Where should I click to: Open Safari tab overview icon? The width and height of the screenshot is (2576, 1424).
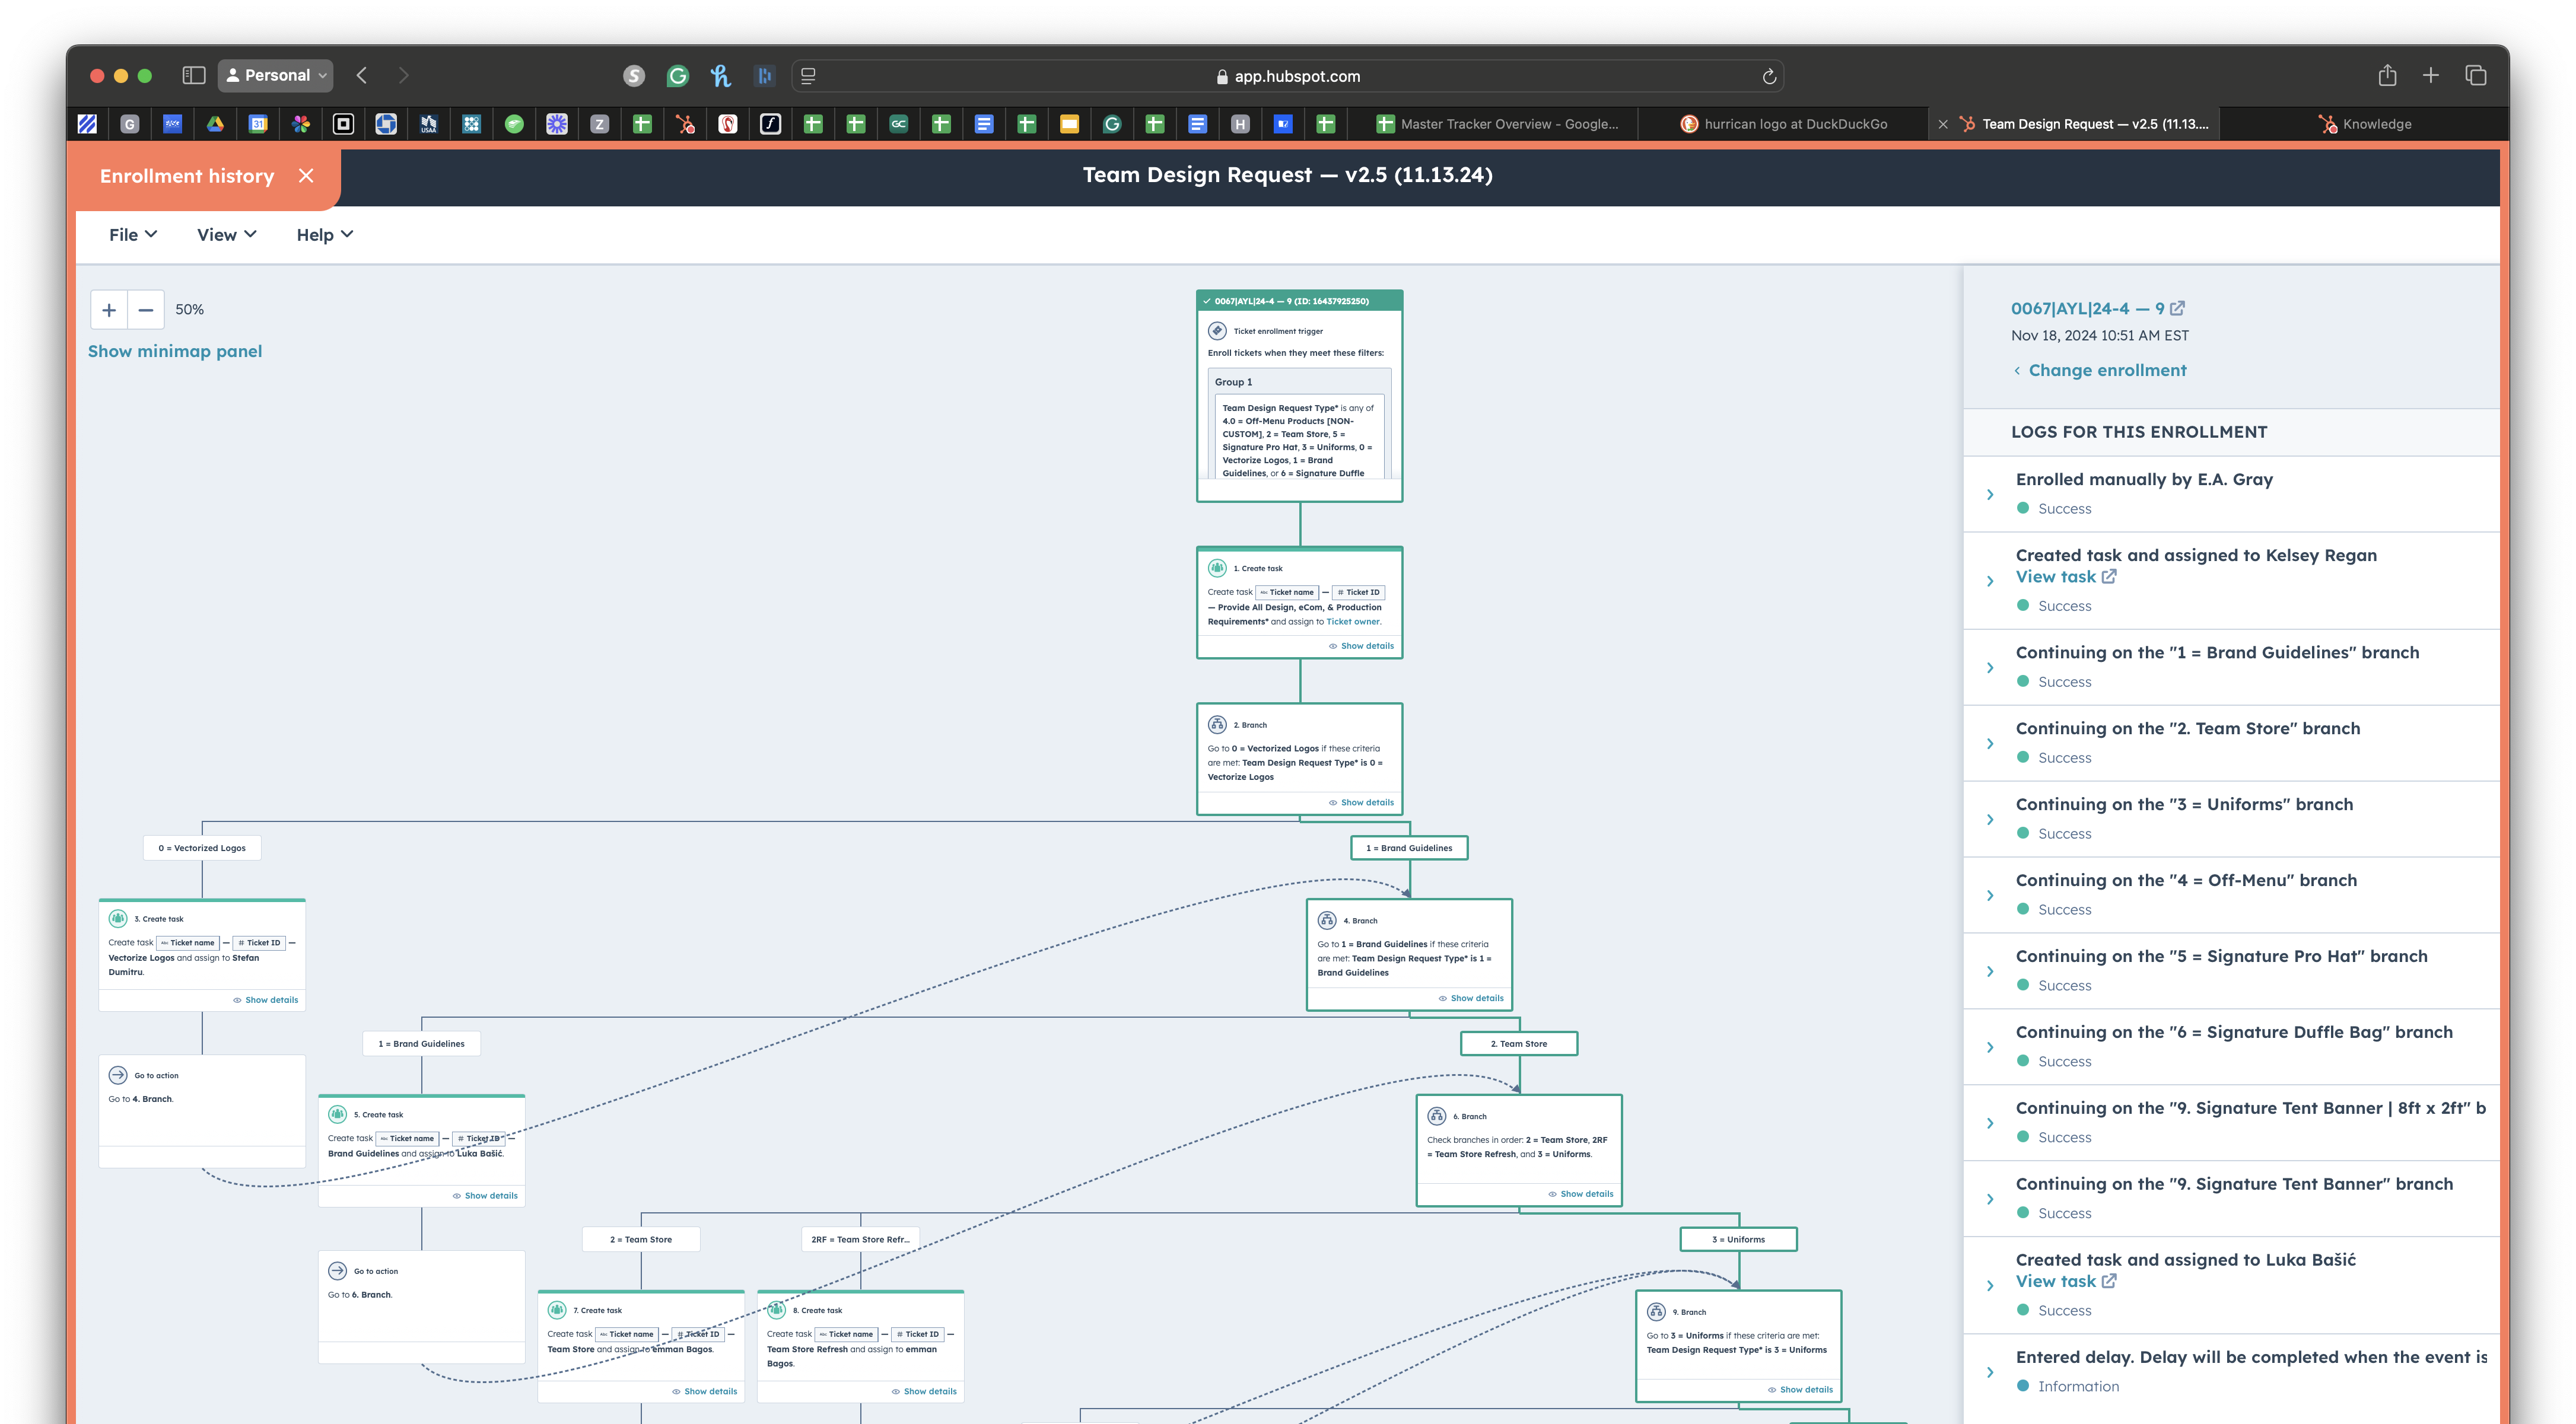pyautogui.click(x=2475, y=75)
